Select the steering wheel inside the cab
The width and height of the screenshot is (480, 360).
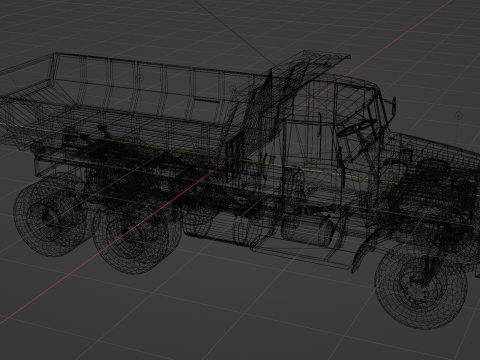coord(356,128)
